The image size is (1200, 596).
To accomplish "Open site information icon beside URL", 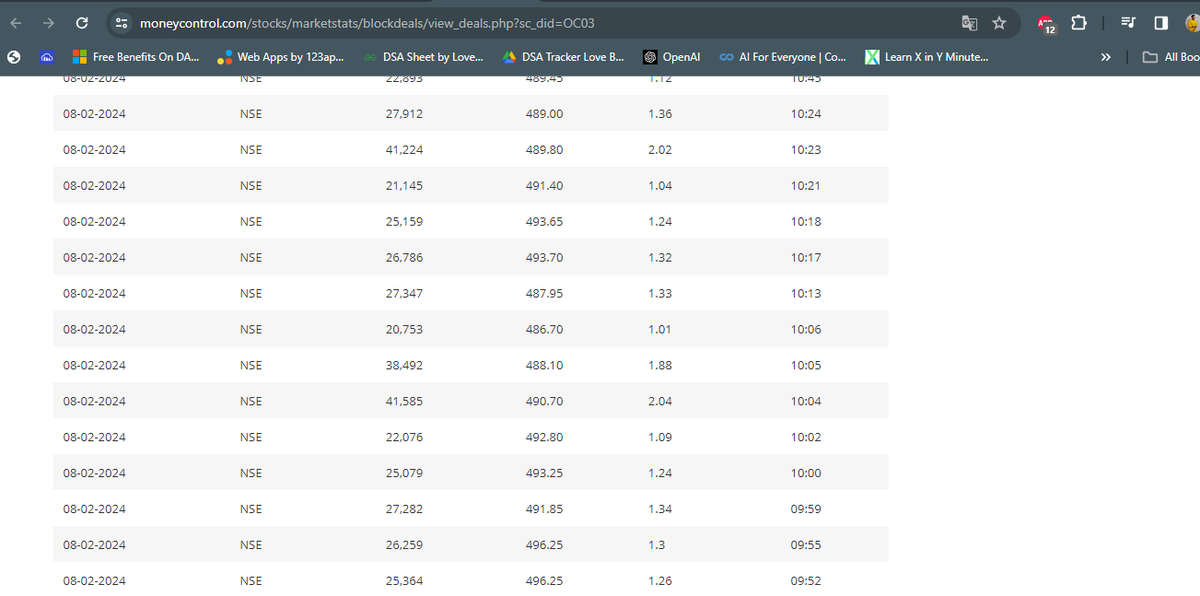I will (x=121, y=22).
